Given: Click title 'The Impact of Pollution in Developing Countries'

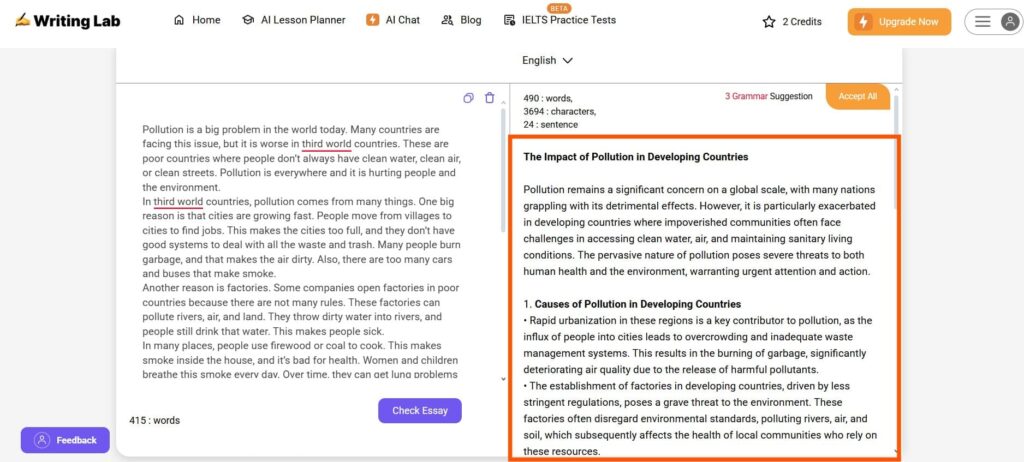Looking at the screenshot, I should click(x=636, y=157).
